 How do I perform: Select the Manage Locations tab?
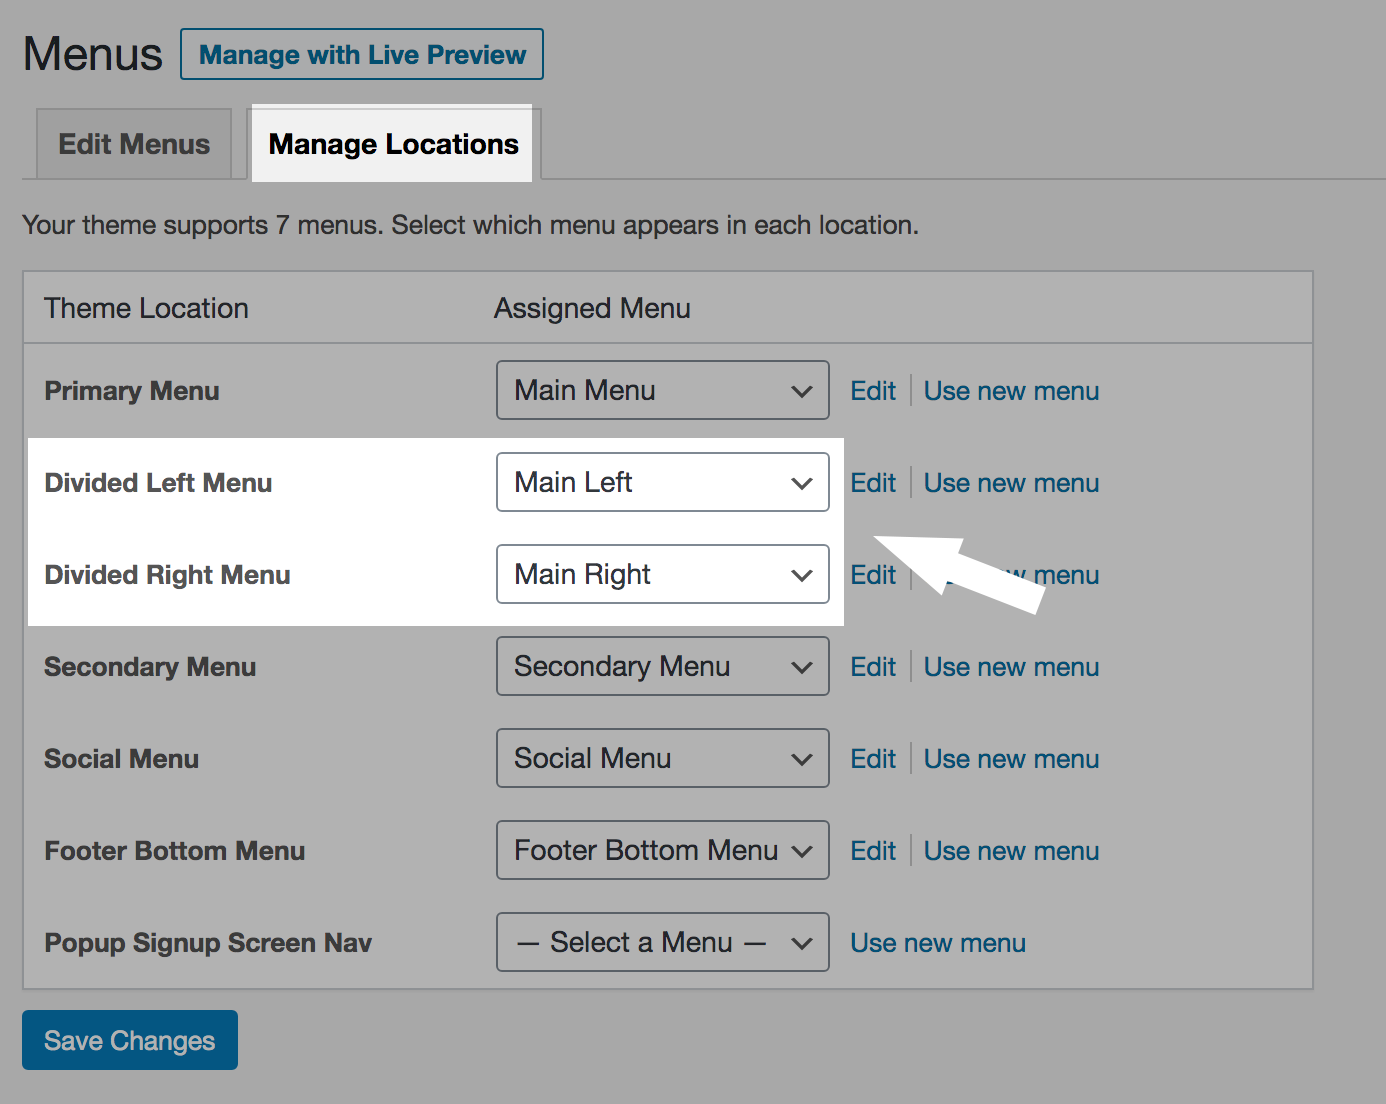[392, 144]
